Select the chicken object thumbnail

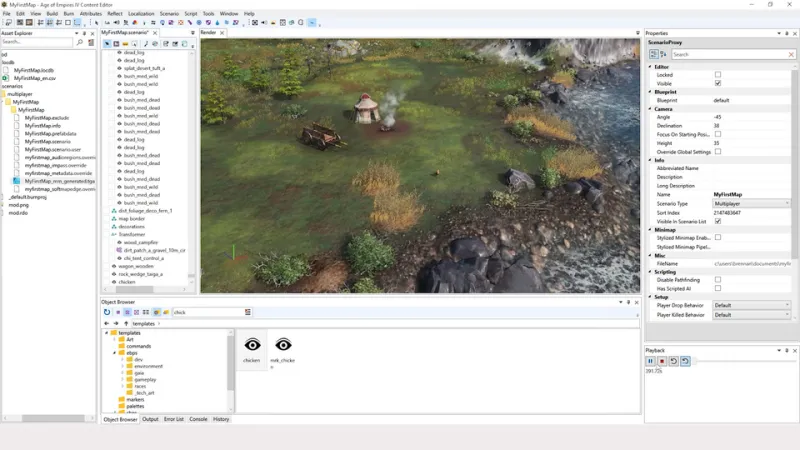[252, 349]
